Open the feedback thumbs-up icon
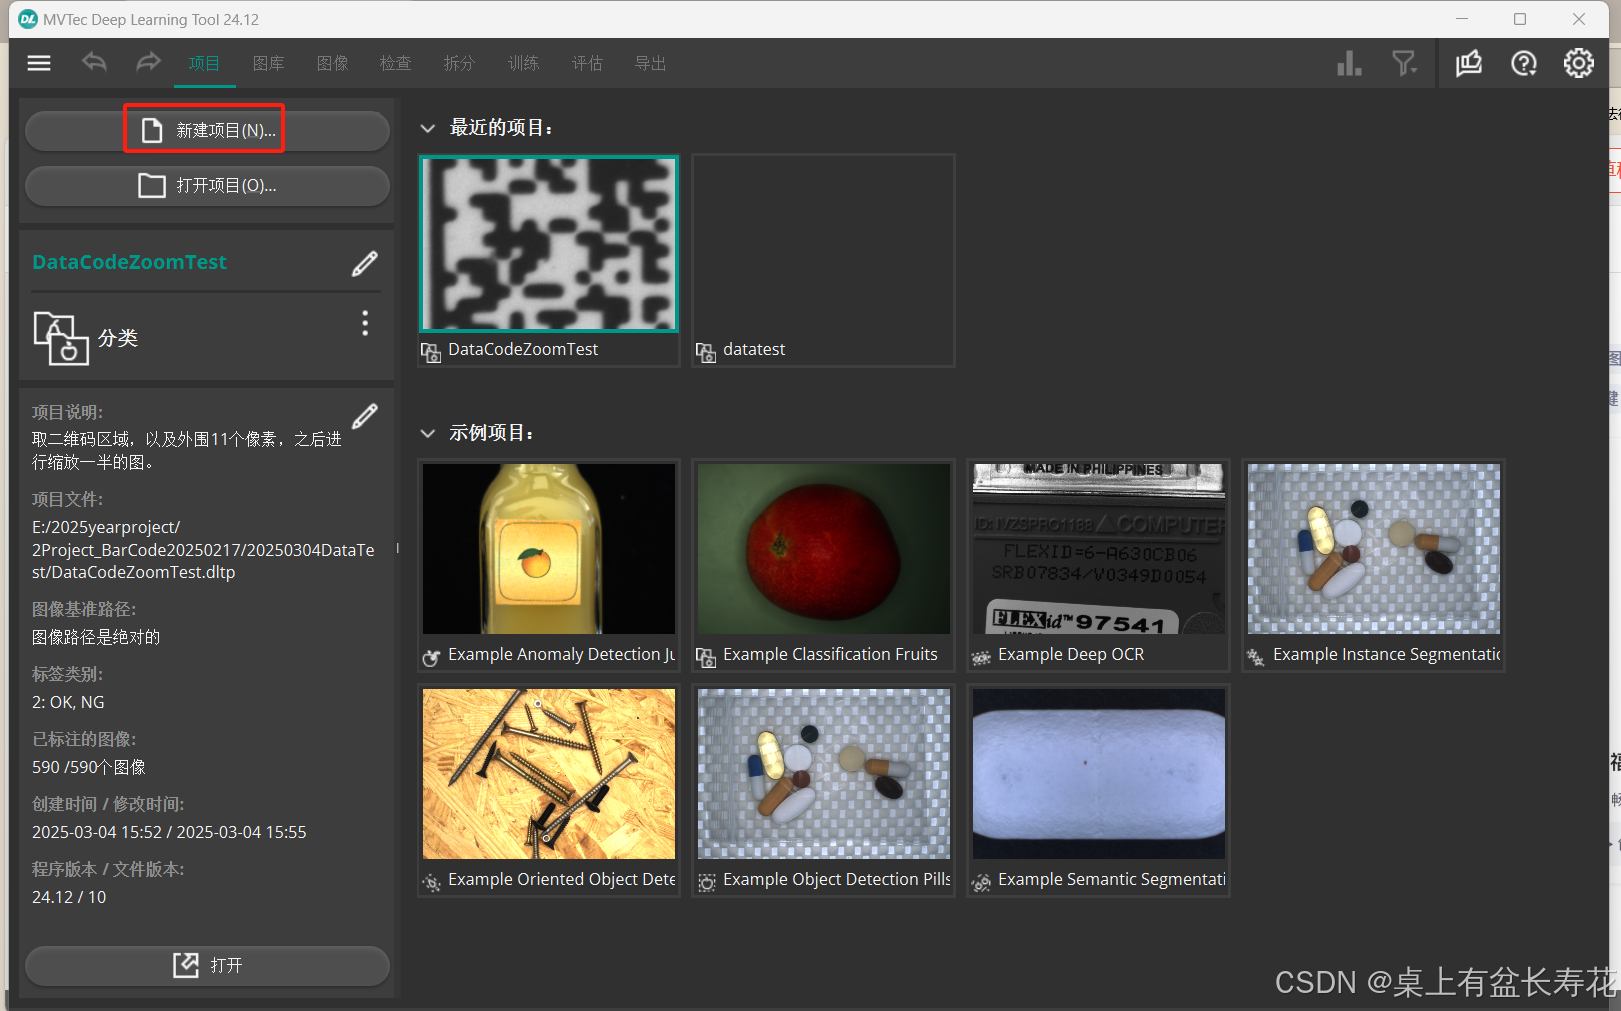 click(x=1469, y=63)
